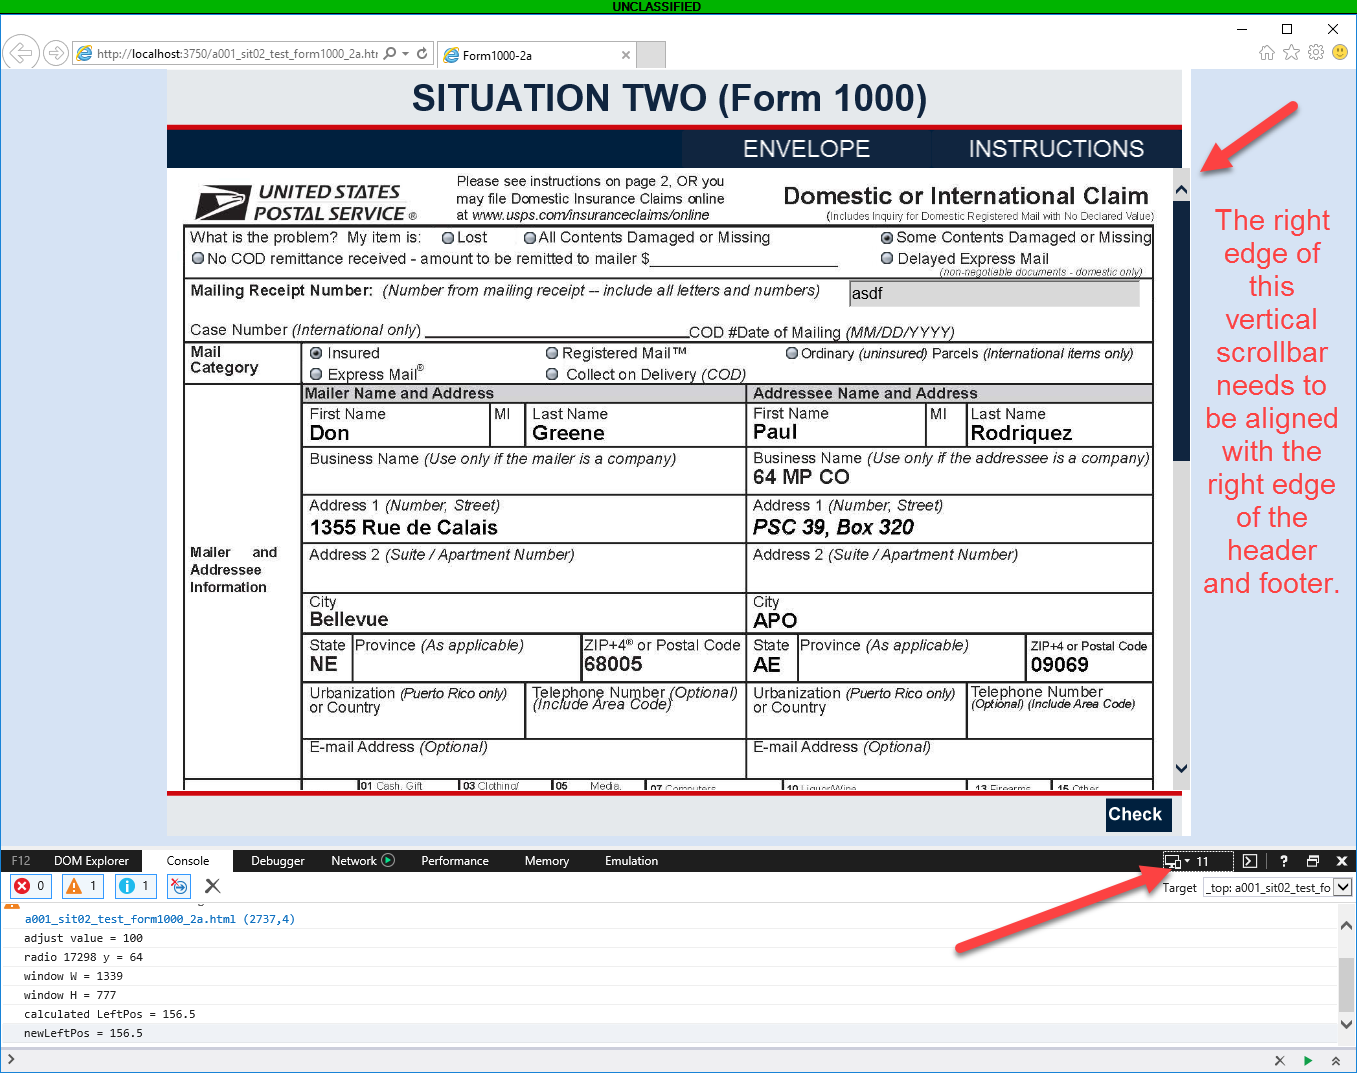Switch to the Emulation tab

click(x=632, y=861)
